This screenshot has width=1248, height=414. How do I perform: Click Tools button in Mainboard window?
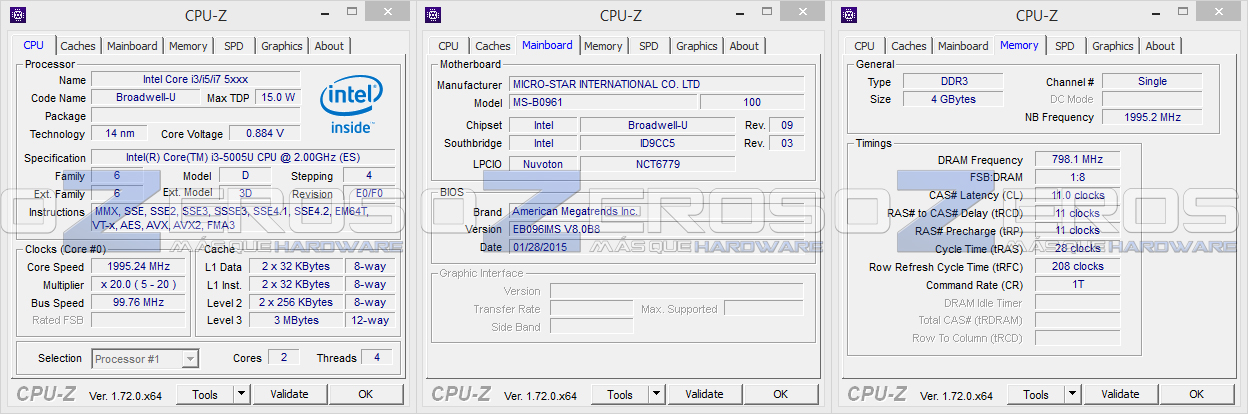coord(620,394)
